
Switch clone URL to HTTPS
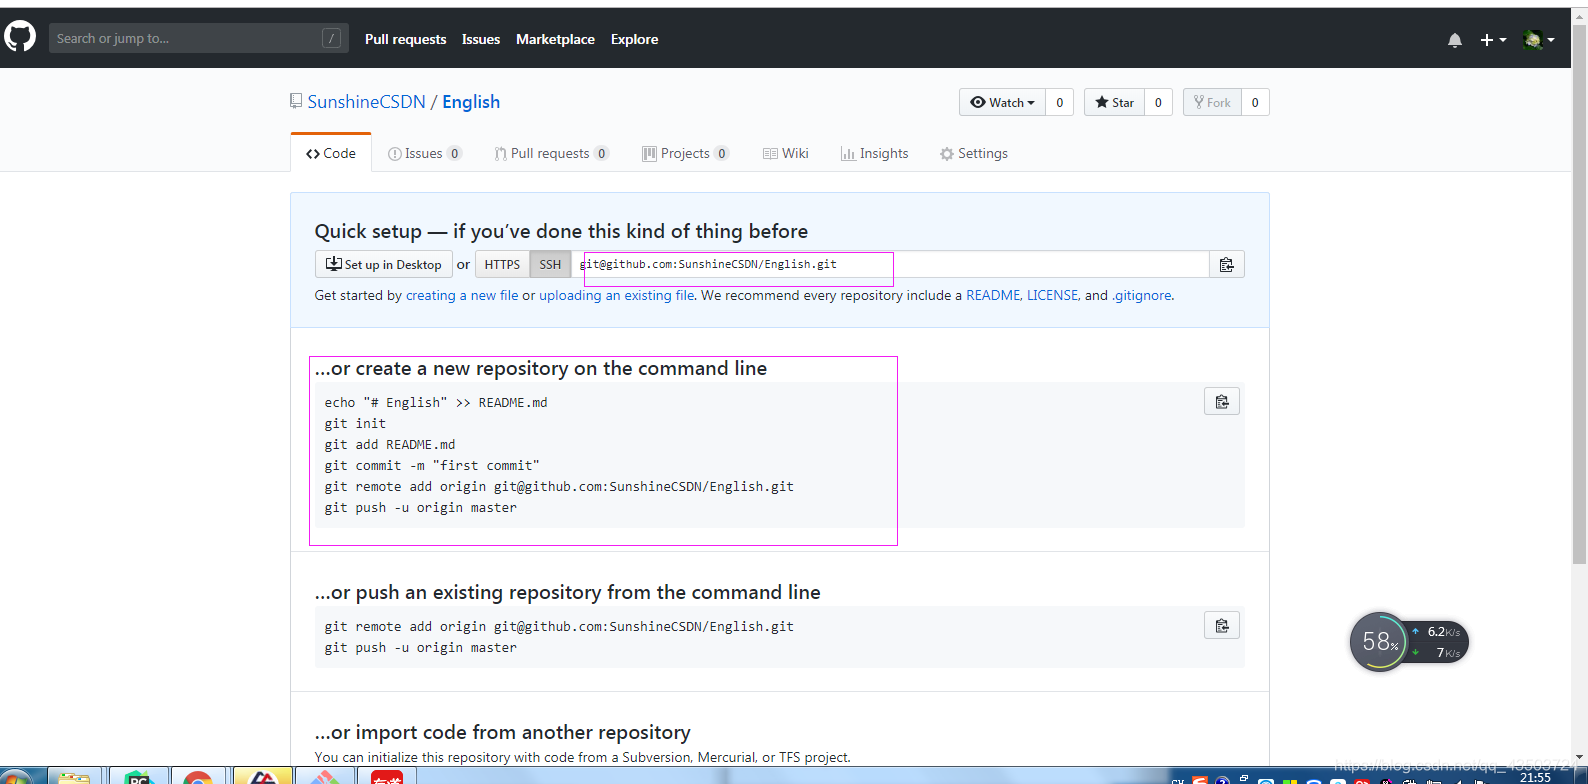pos(502,264)
